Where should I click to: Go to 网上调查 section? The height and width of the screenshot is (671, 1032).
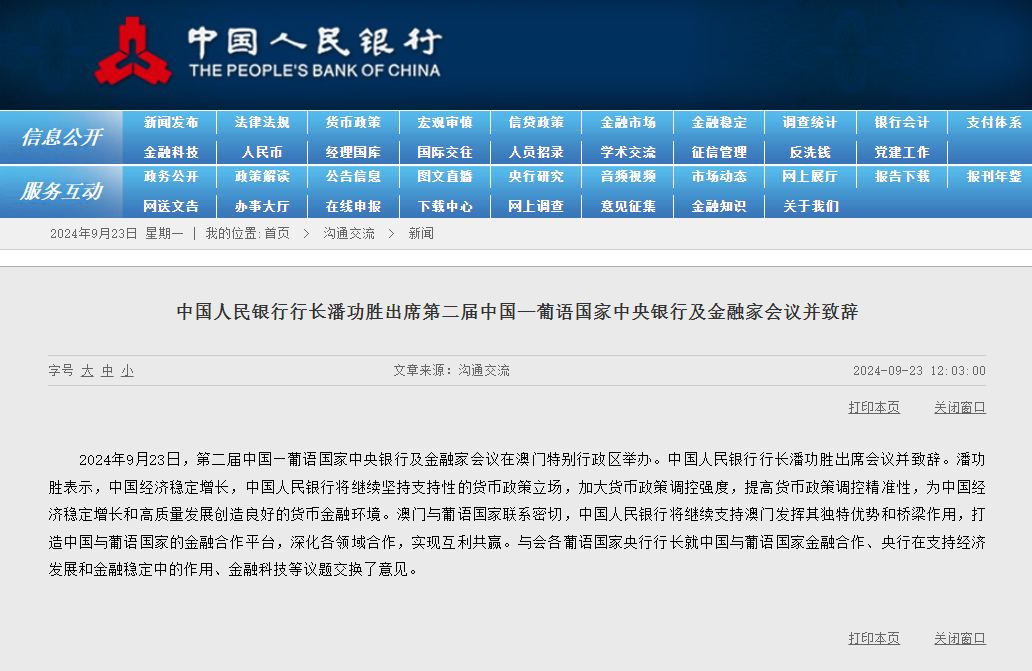tap(536, 206)
